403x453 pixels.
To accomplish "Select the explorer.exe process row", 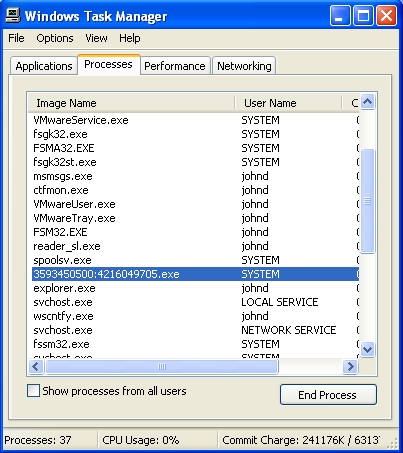I will click(195, 288).
